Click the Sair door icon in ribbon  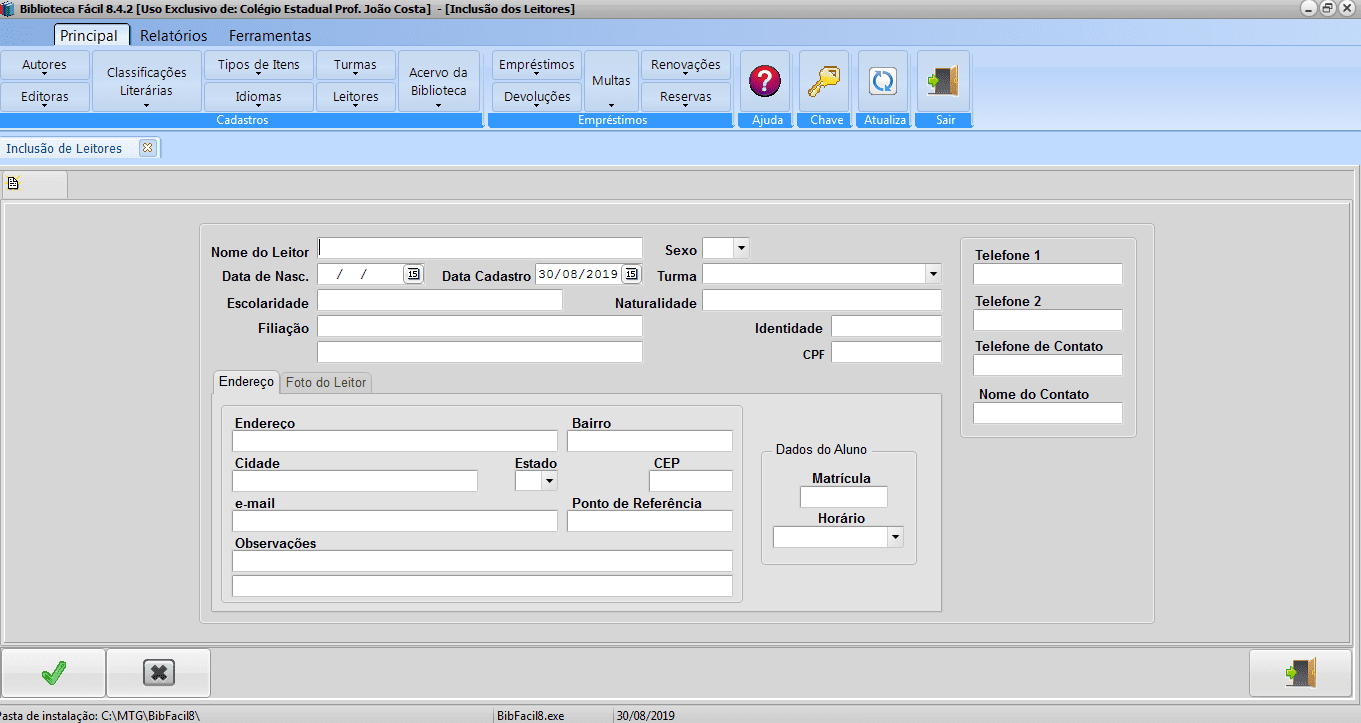(x=943, y=81)
